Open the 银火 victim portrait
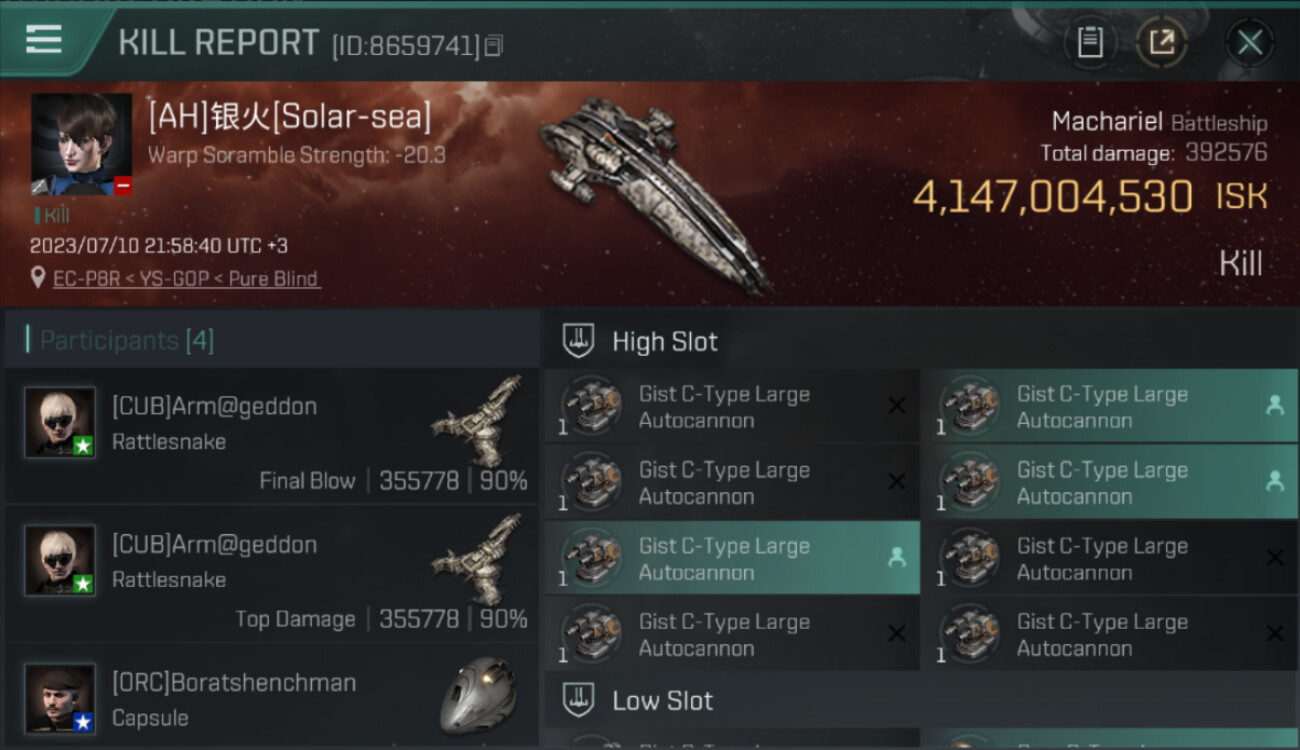1300x750 pixels. 81,144
